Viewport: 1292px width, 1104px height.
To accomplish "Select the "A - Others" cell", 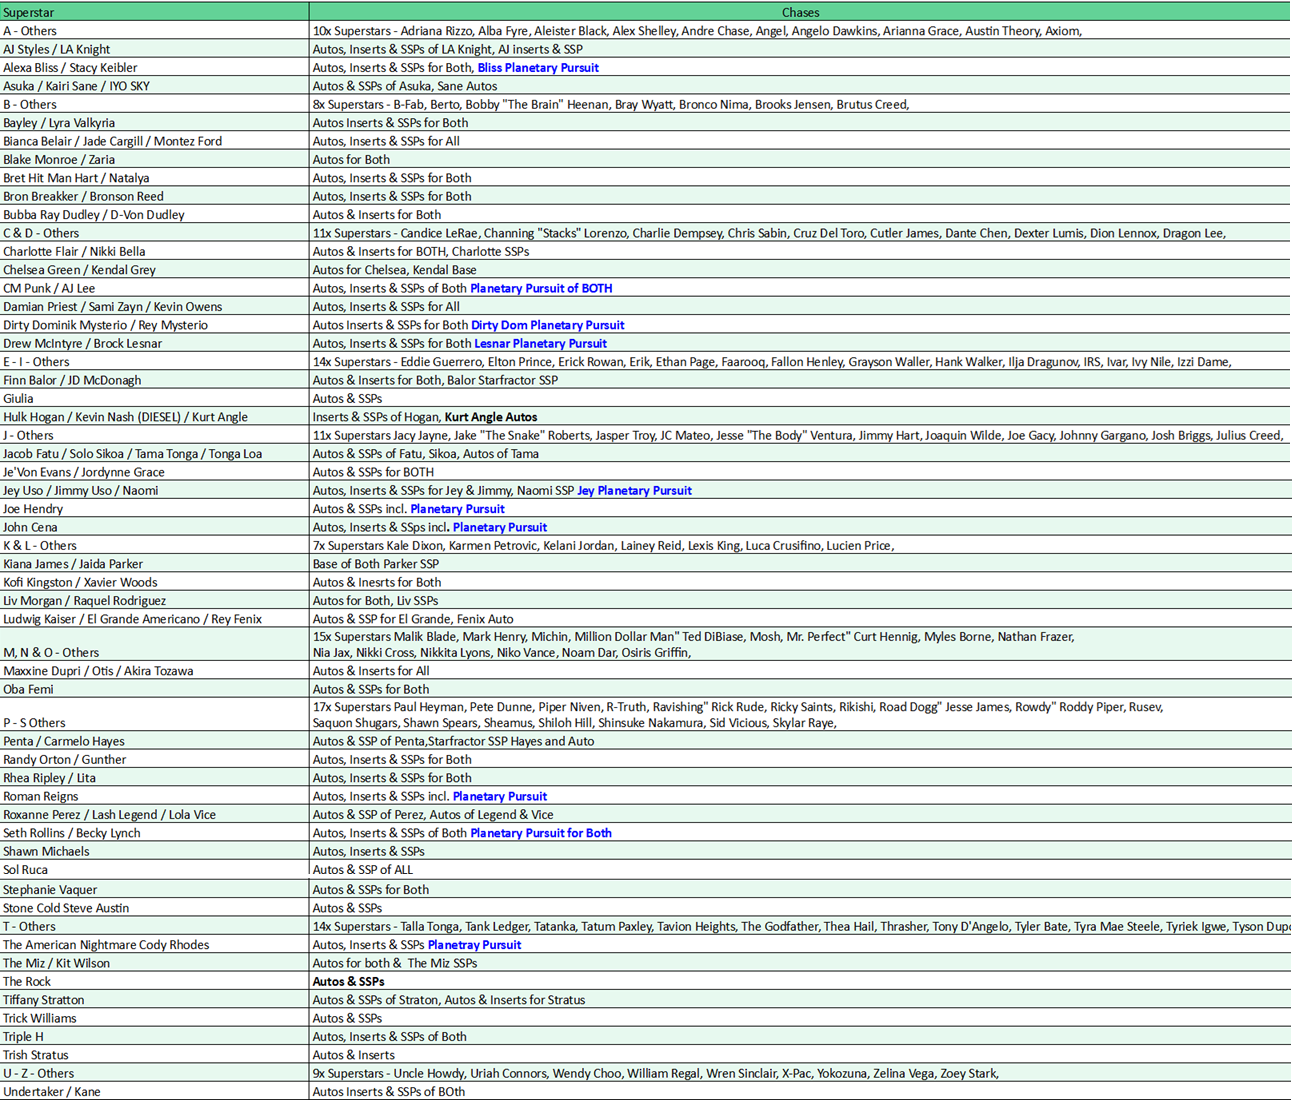I will [154, 31].
